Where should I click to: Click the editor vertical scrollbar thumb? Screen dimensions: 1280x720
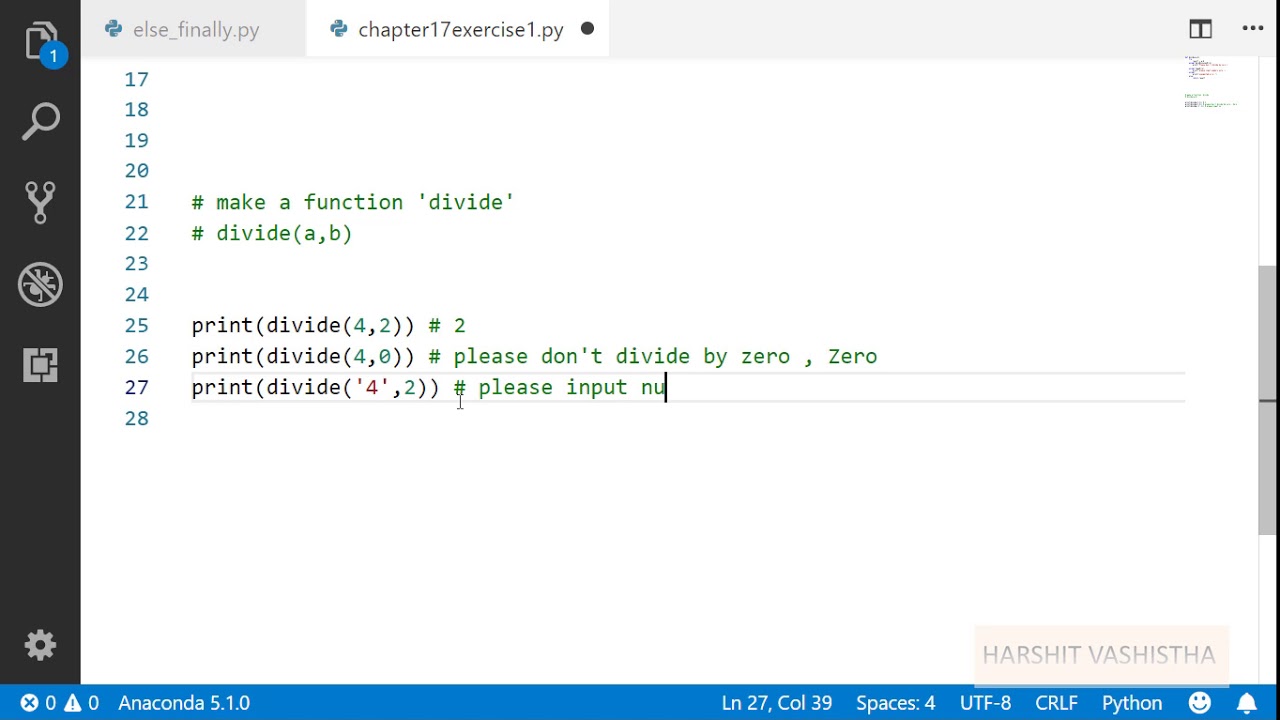click(x=1268, y=400)
